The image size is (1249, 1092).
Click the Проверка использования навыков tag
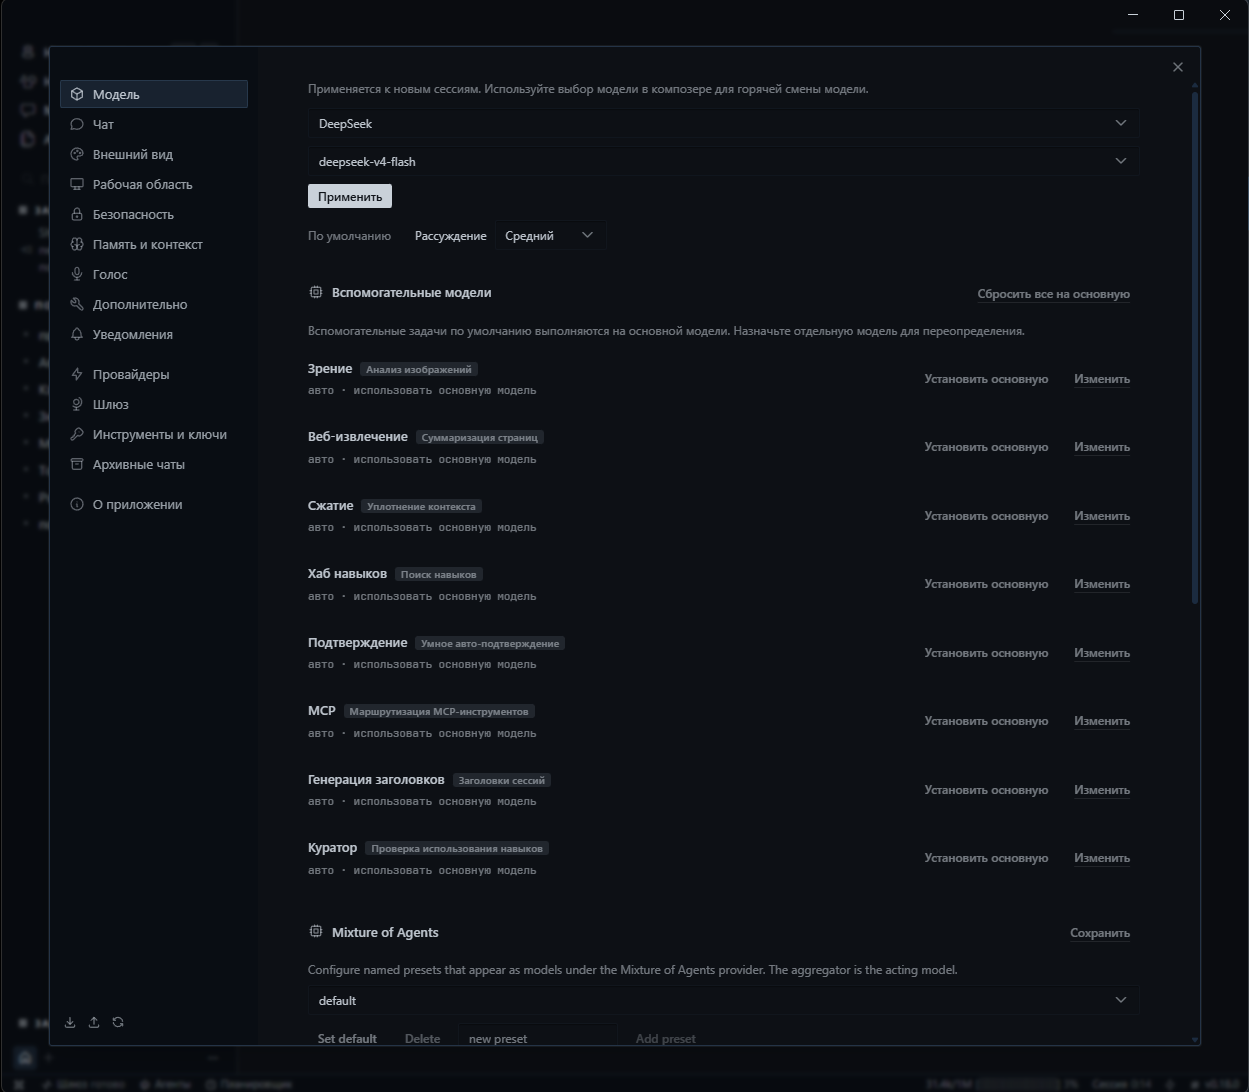click(457, 848)
